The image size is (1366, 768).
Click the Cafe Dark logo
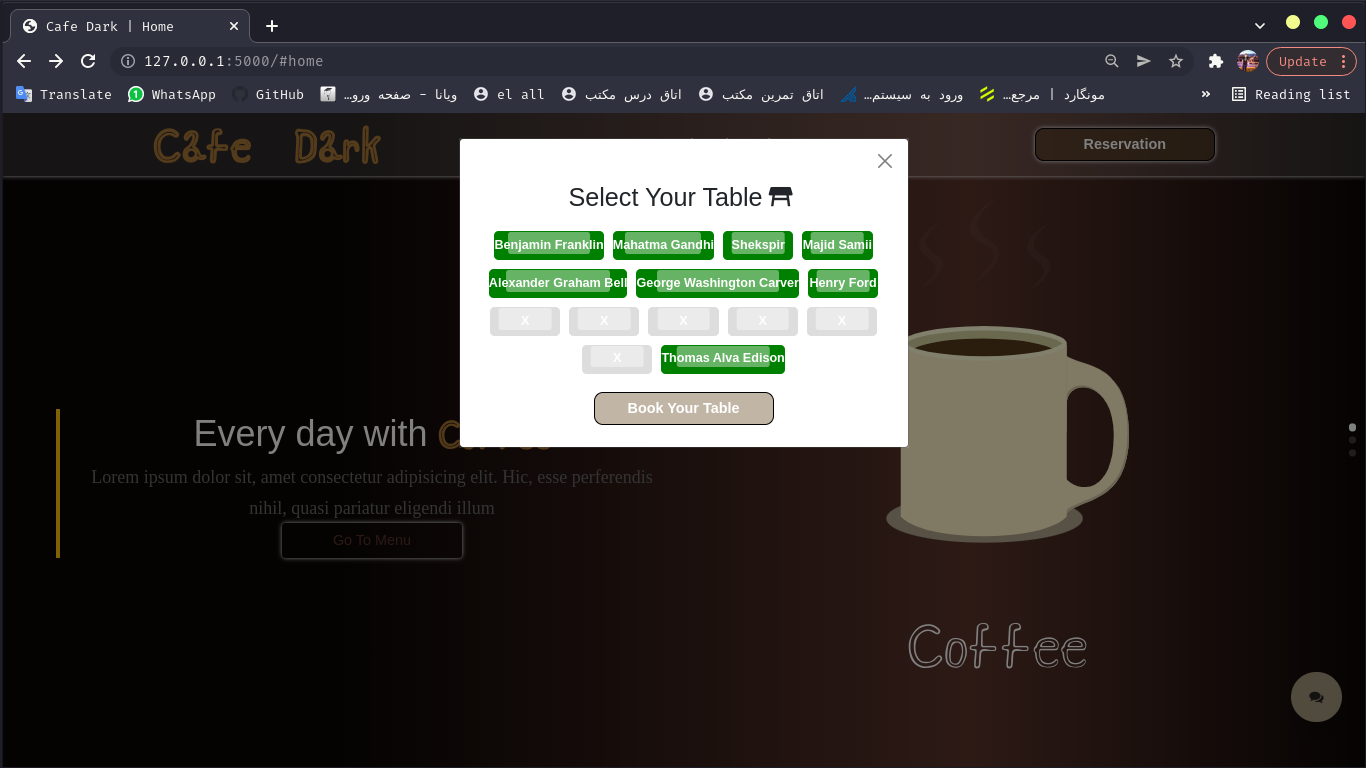267,146
